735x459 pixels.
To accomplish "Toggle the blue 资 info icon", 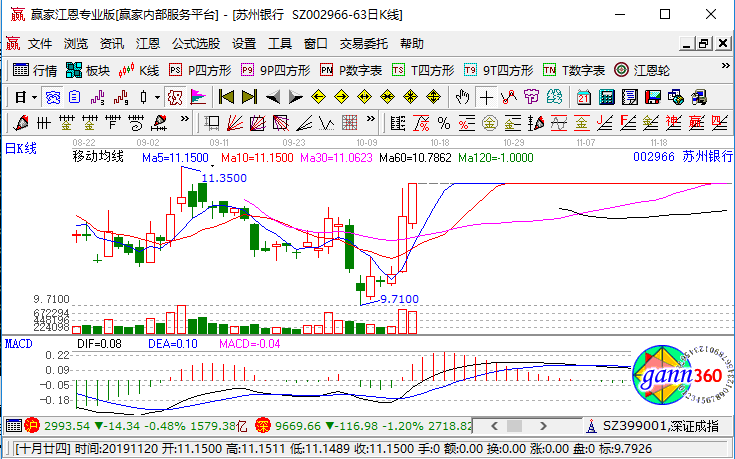I will pyautogui.click(x=52, y=98).
